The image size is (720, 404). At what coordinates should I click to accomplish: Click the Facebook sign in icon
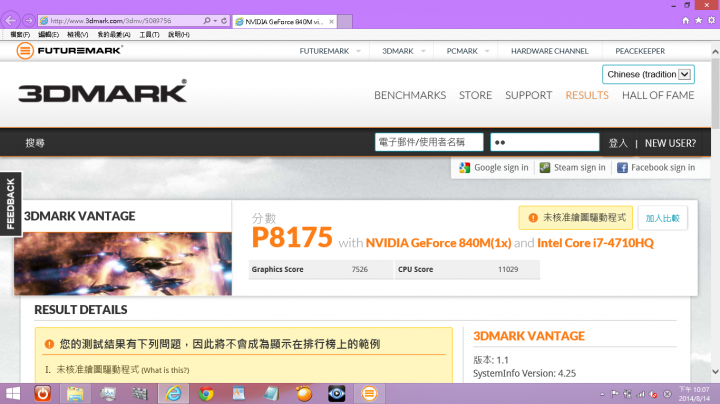[622, 168]
